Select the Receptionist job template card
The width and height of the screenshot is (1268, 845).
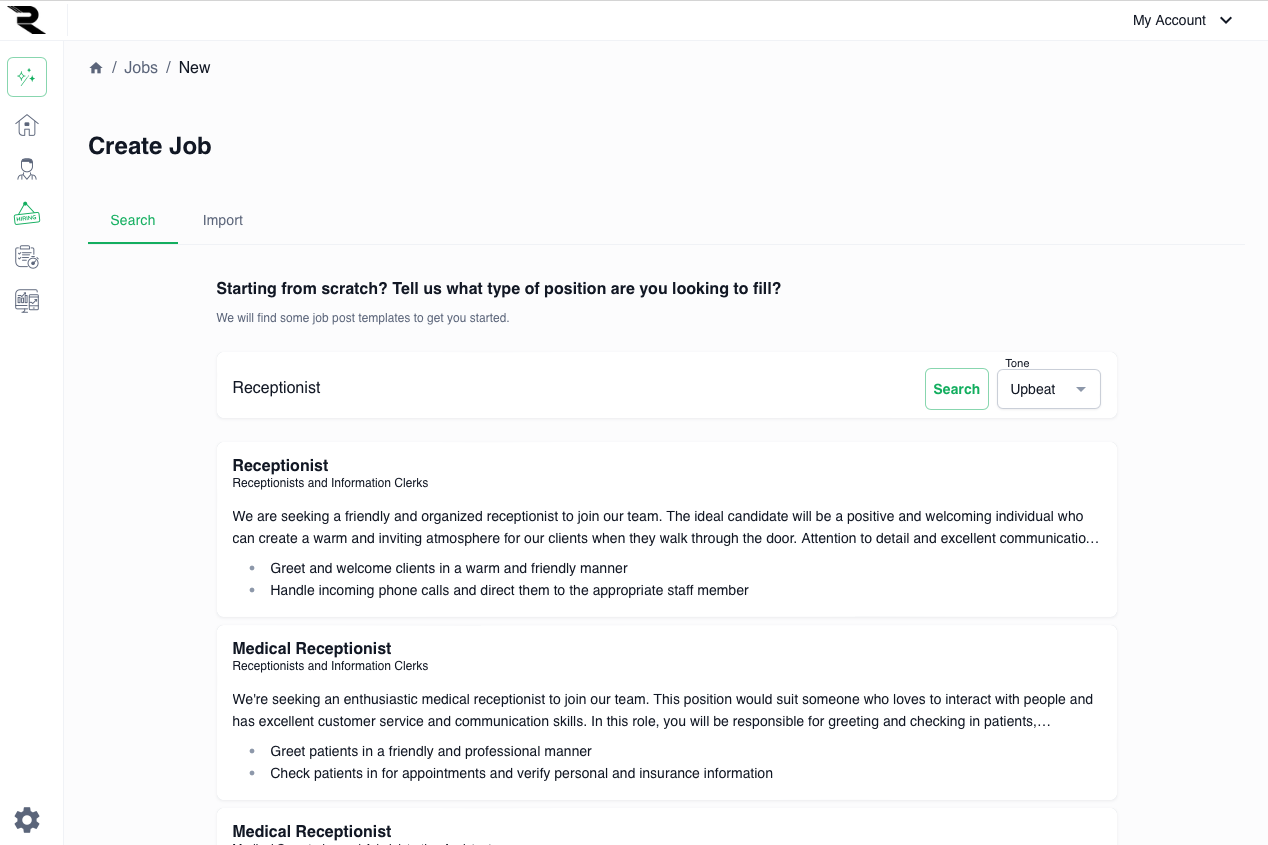pyautogui.click(x=666, y=529)
